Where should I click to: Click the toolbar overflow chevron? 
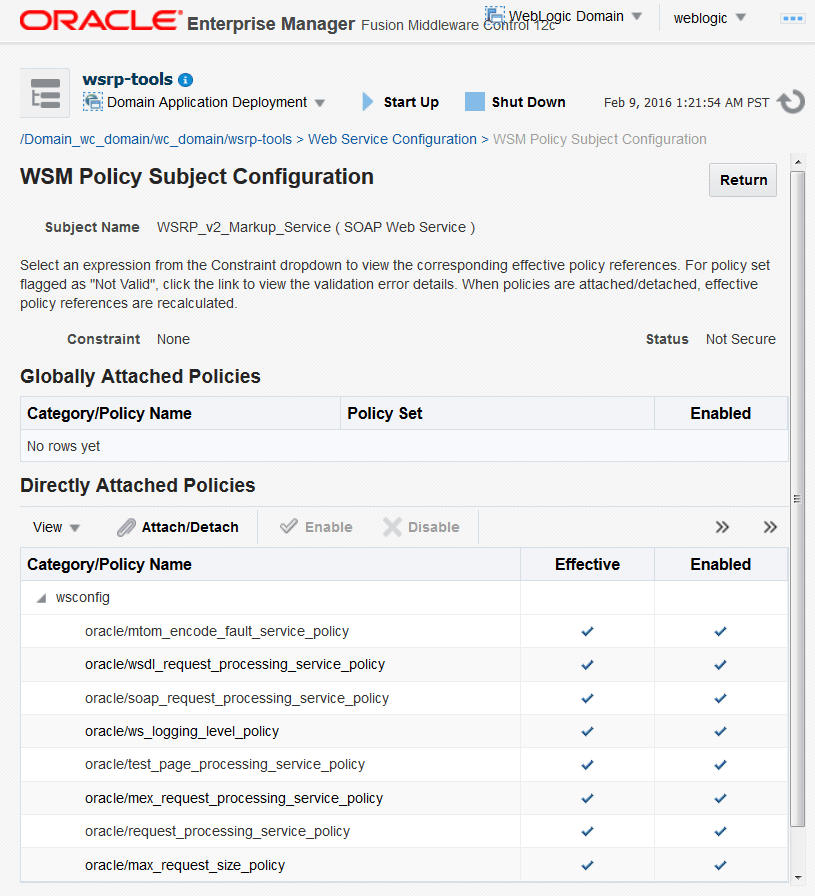coord(722,527)
